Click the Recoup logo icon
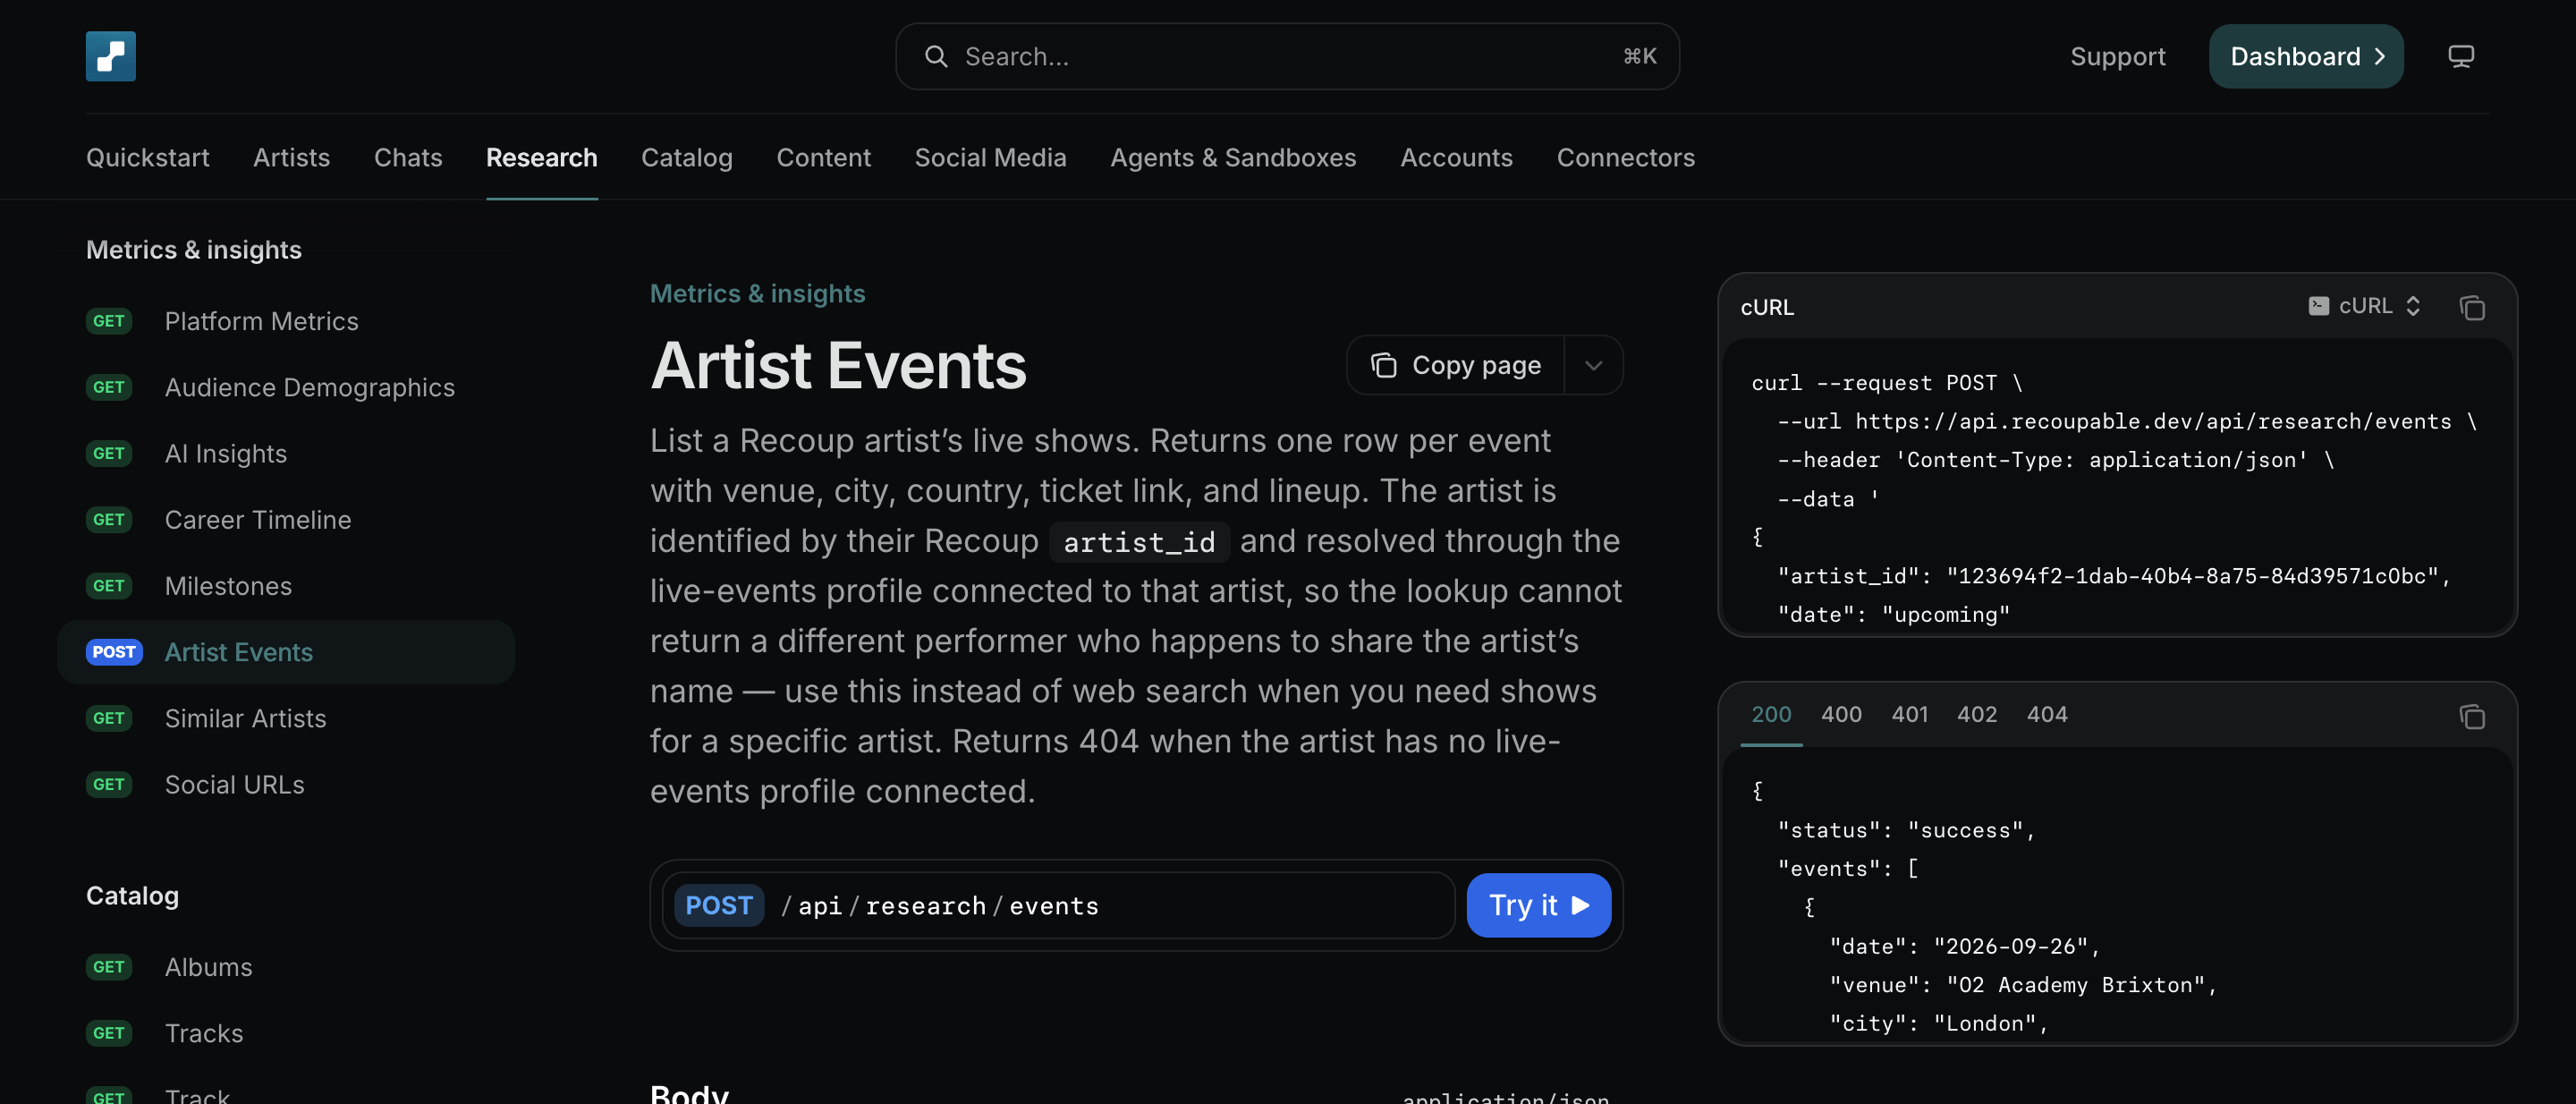This screenshot has width=2576, height=1104. coord(110,56)
